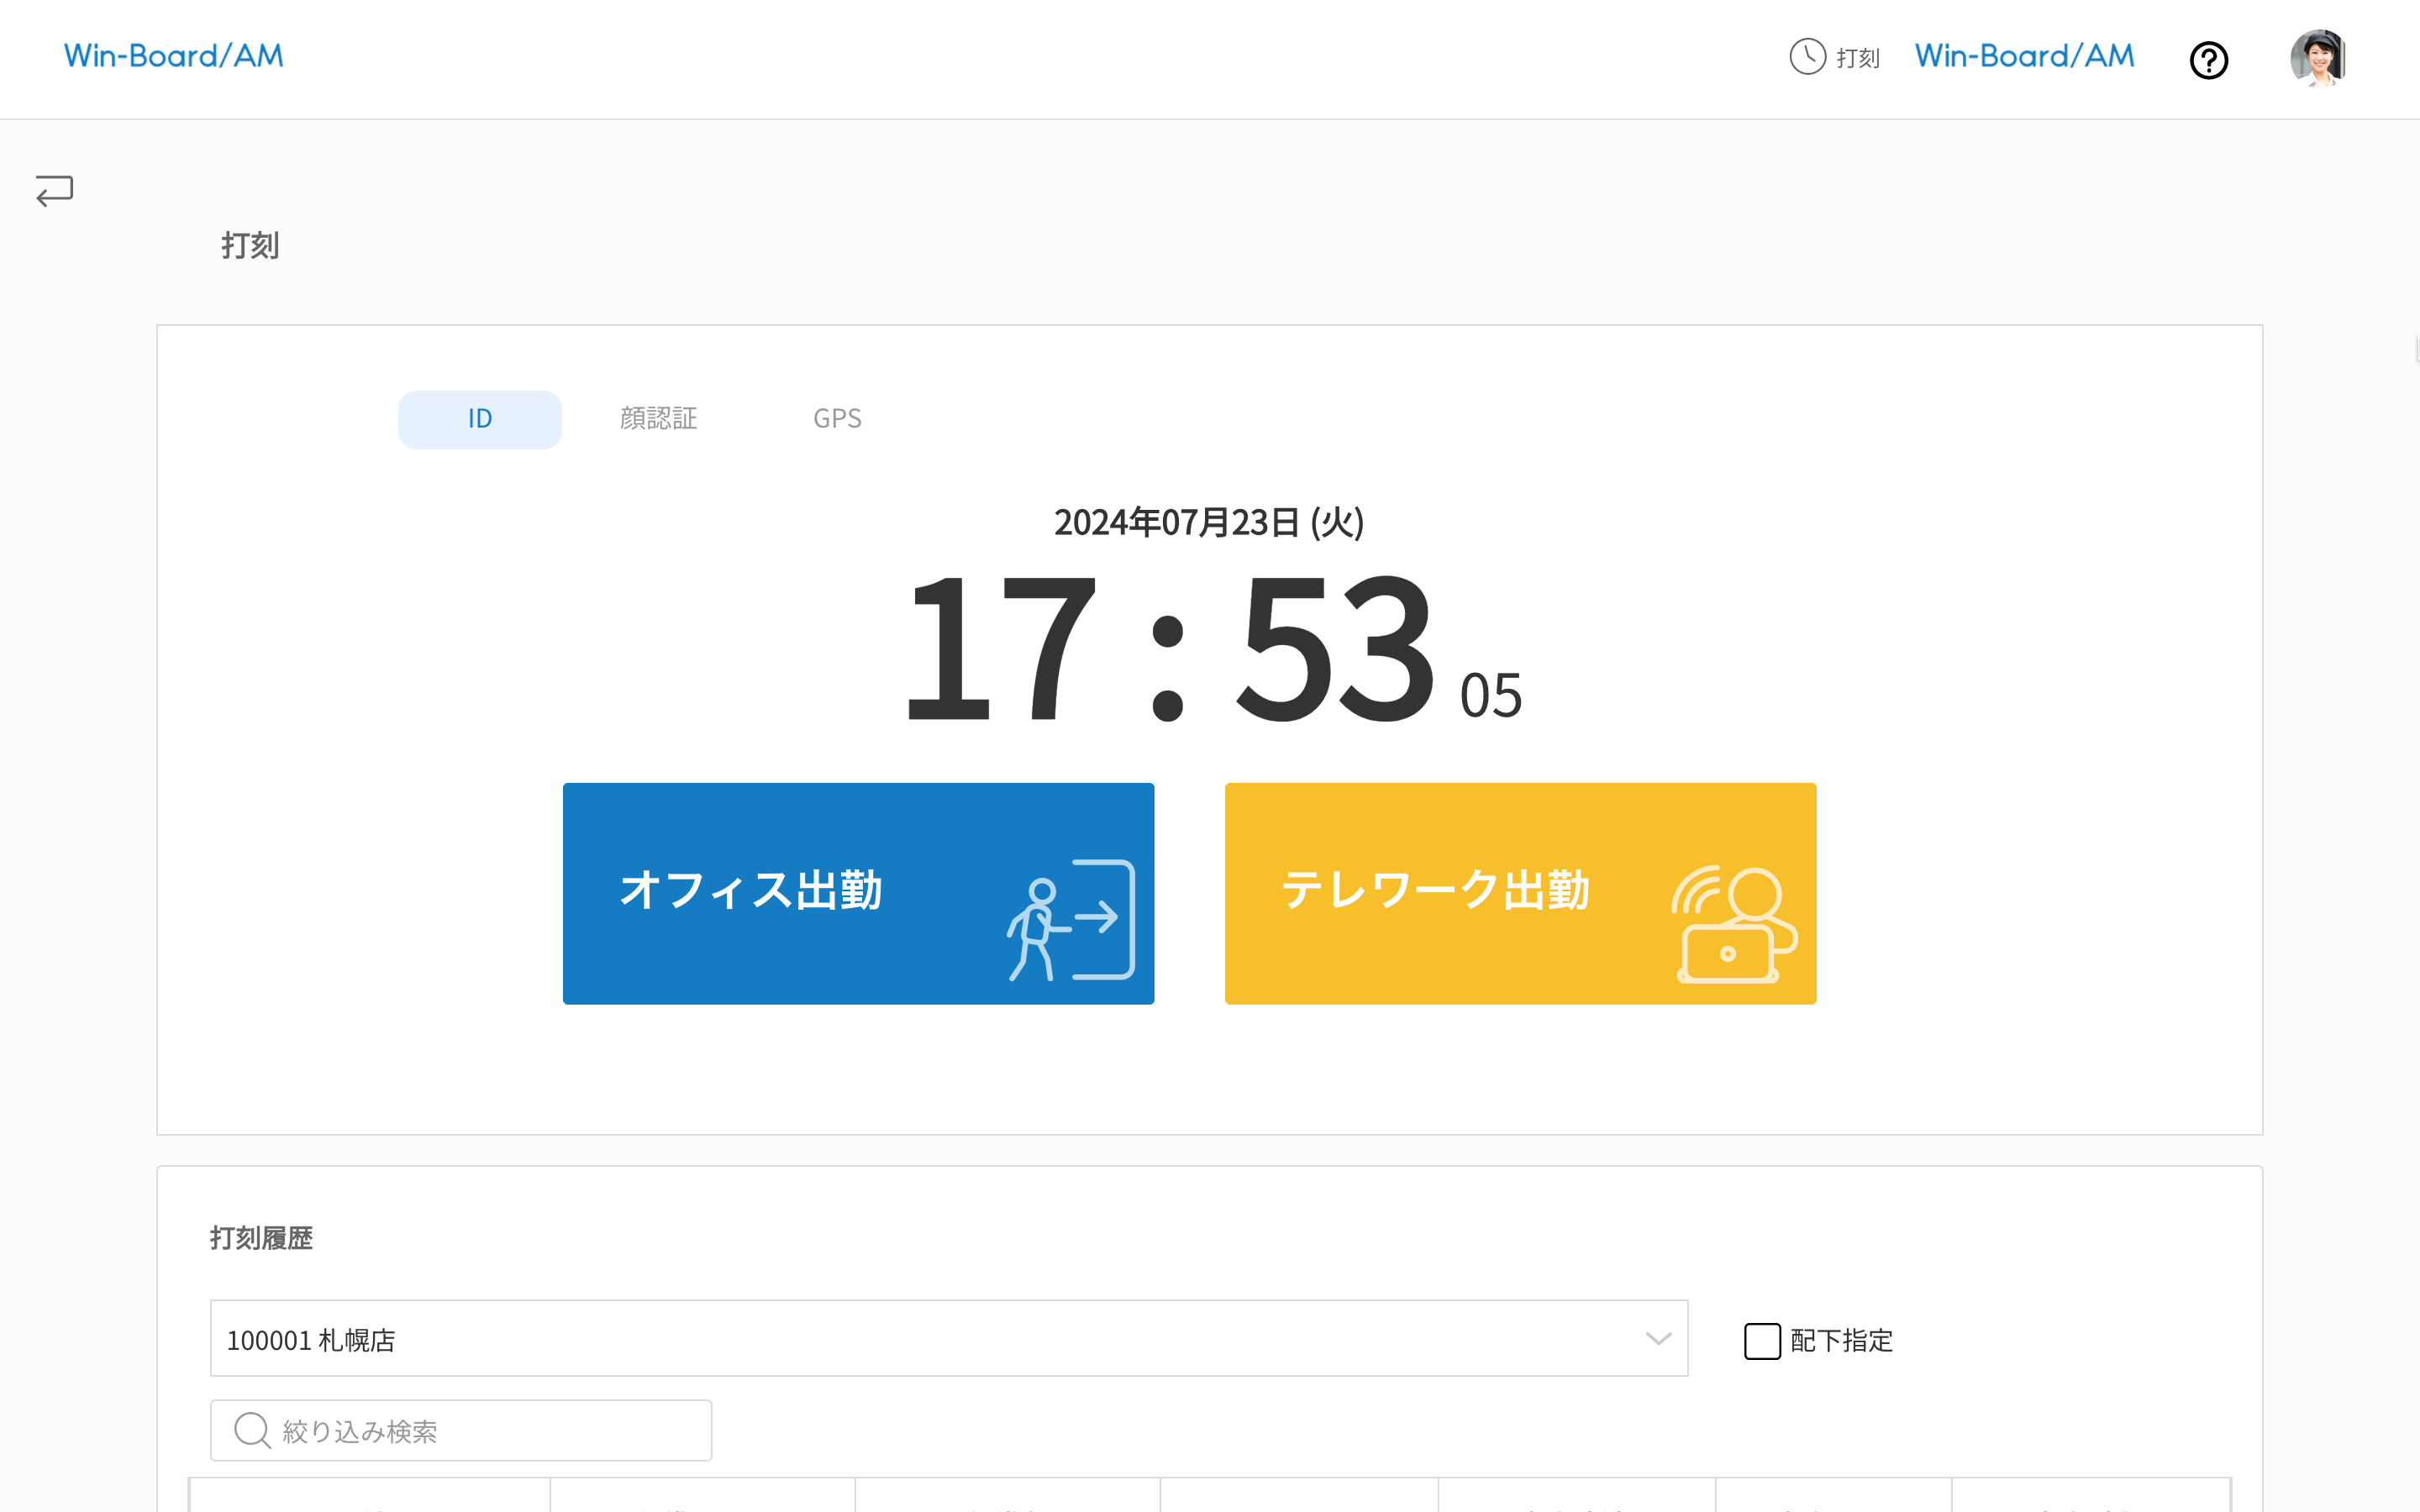Open the help question mark icon
This screenshot has height=1512, width=2420.
pos(2209,60)
